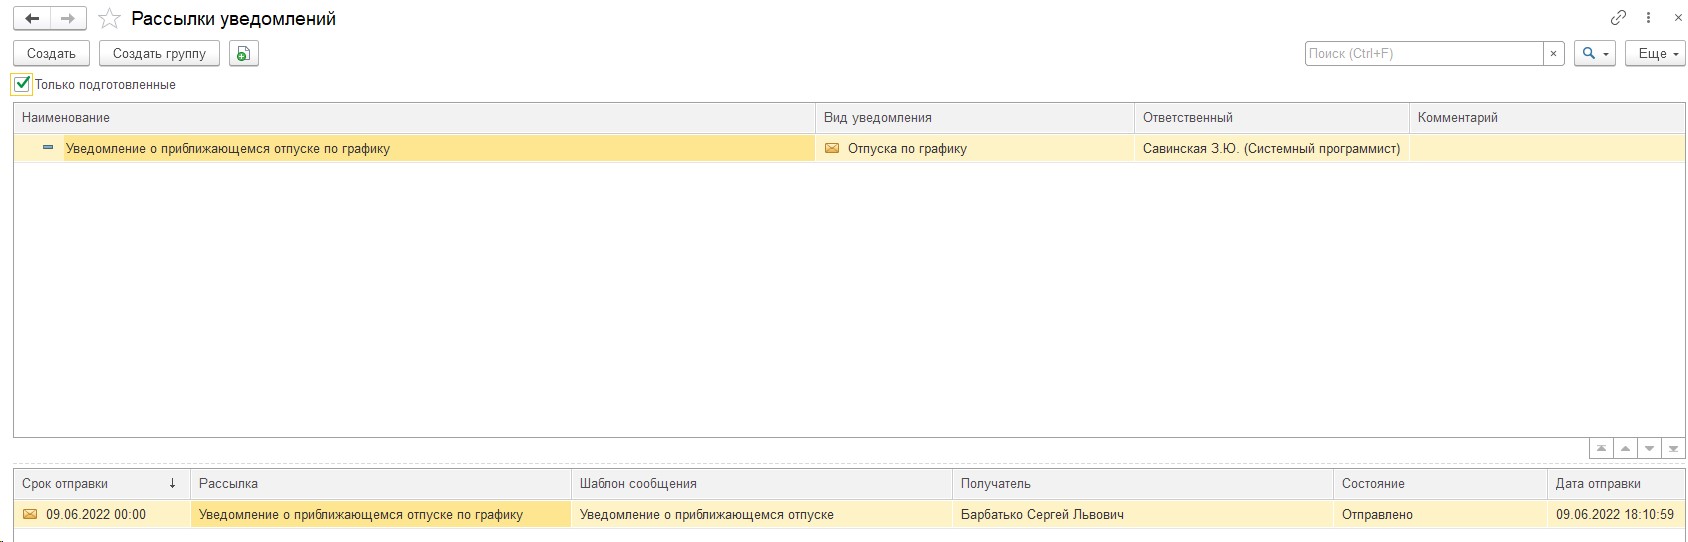Image resolution: width=1688 pixels, height=542 pixels.
Task: Toggle Только подготовленные checkbox
Action: tap(22, 85)
